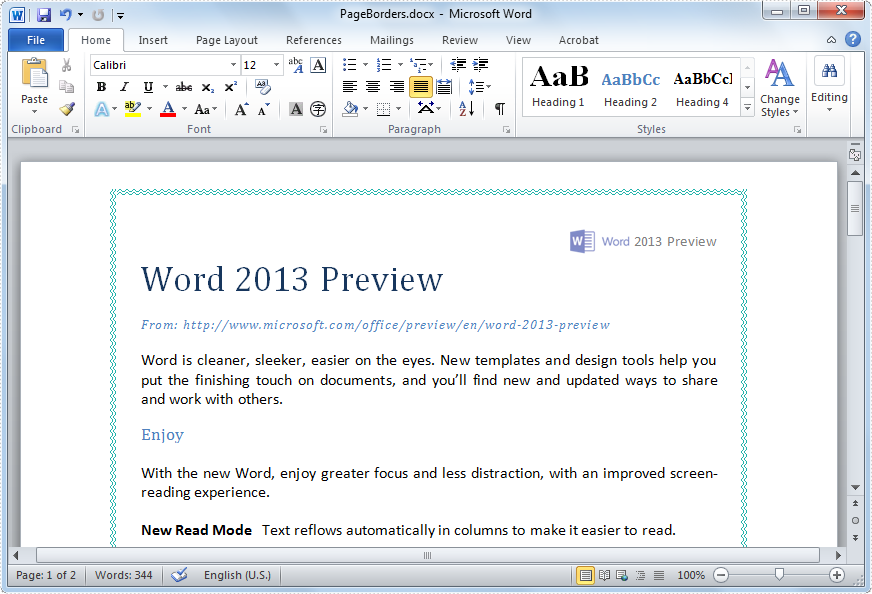
Task: Switch to Full Screen Reading view
Action: 604,575
